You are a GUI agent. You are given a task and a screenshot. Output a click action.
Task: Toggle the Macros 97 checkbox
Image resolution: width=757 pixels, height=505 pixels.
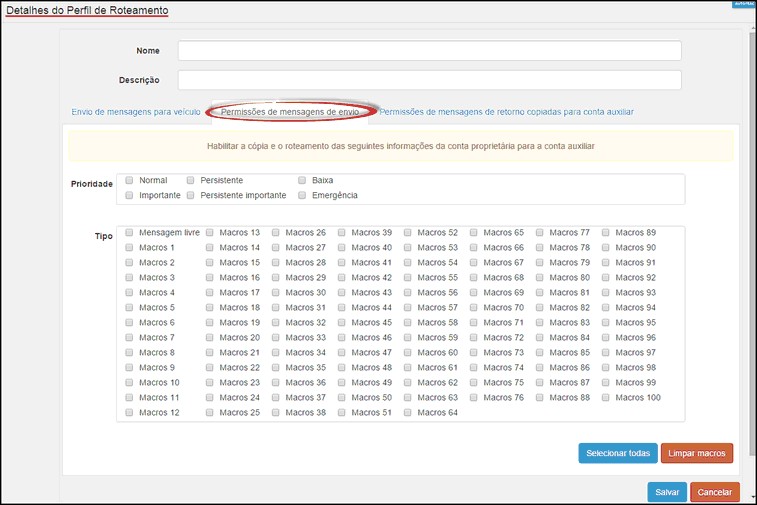coord(605,352)
